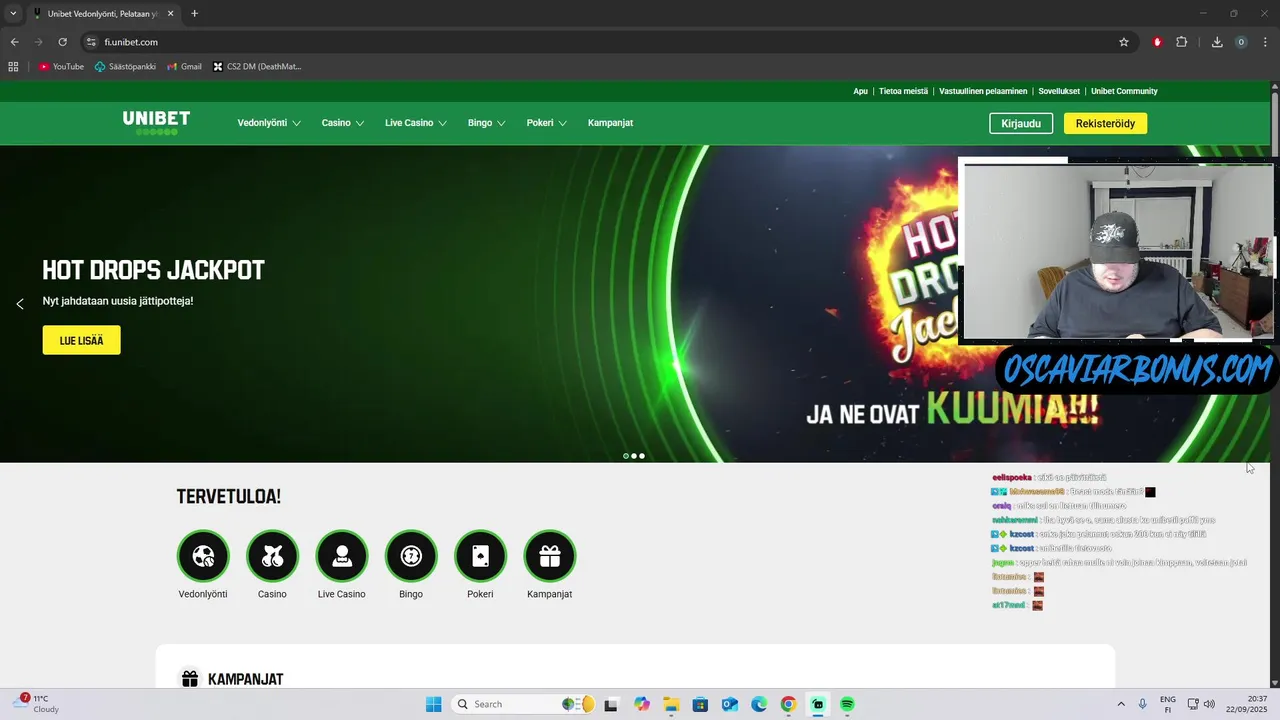The image size is (1280, 720).
Task: Open Sovellukset link
Action: click(1059, 91)
